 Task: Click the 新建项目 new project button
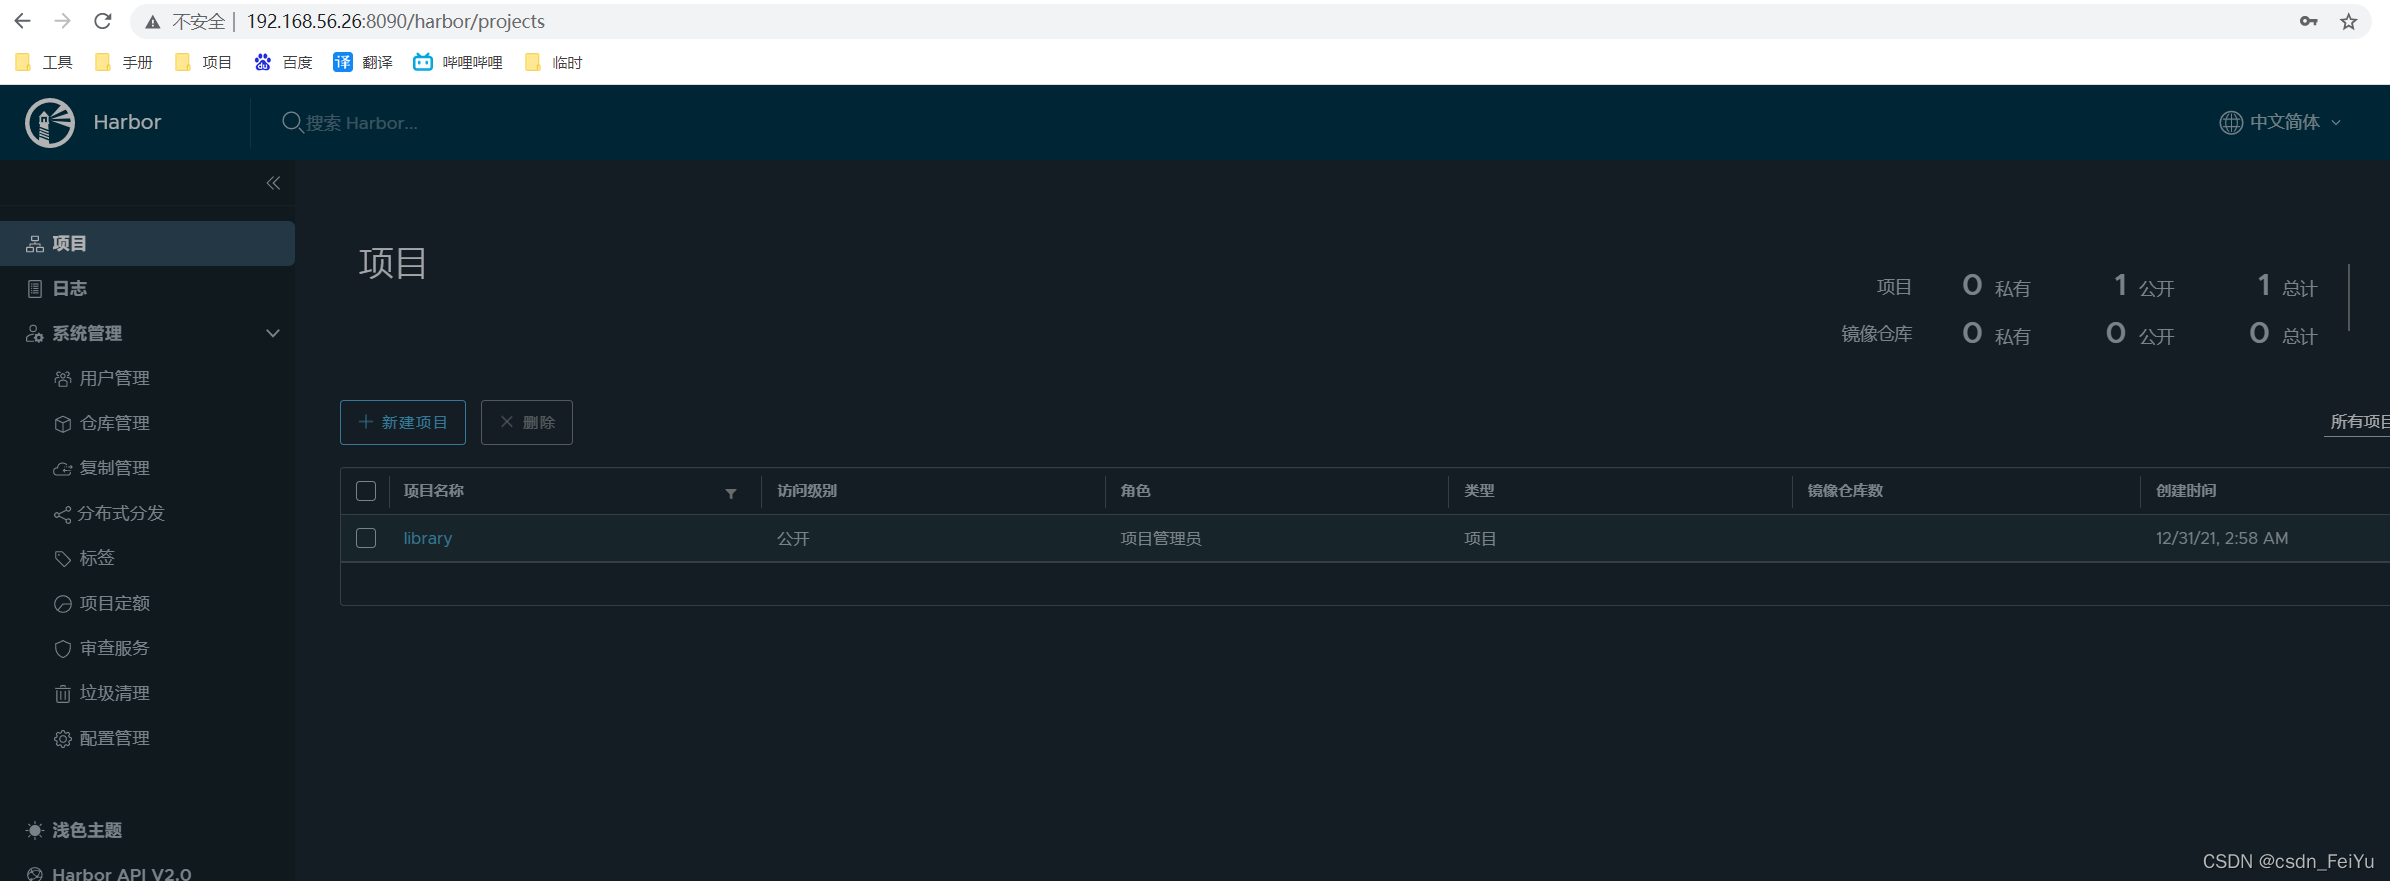pyautogui.click(x=403, y=422)
